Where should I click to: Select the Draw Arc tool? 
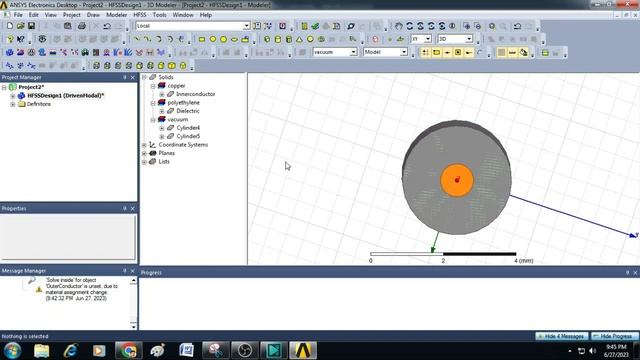(x=158, y=39)
